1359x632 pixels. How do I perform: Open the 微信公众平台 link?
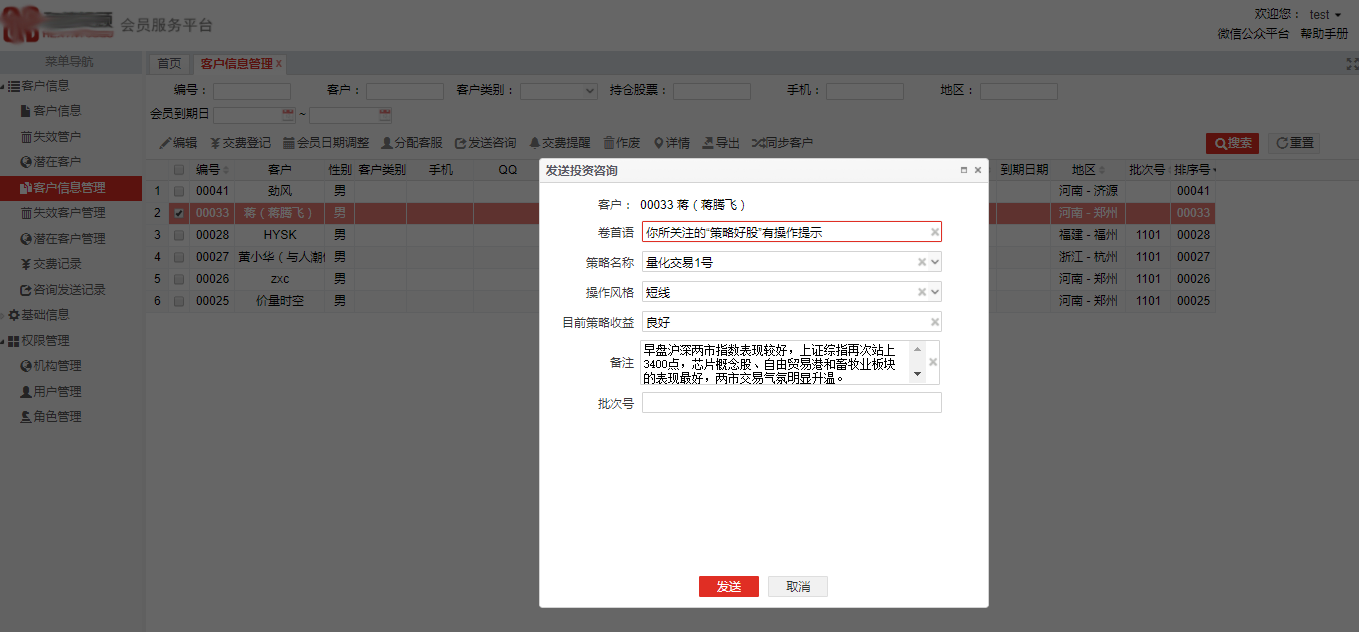(x=1253, y=33)
